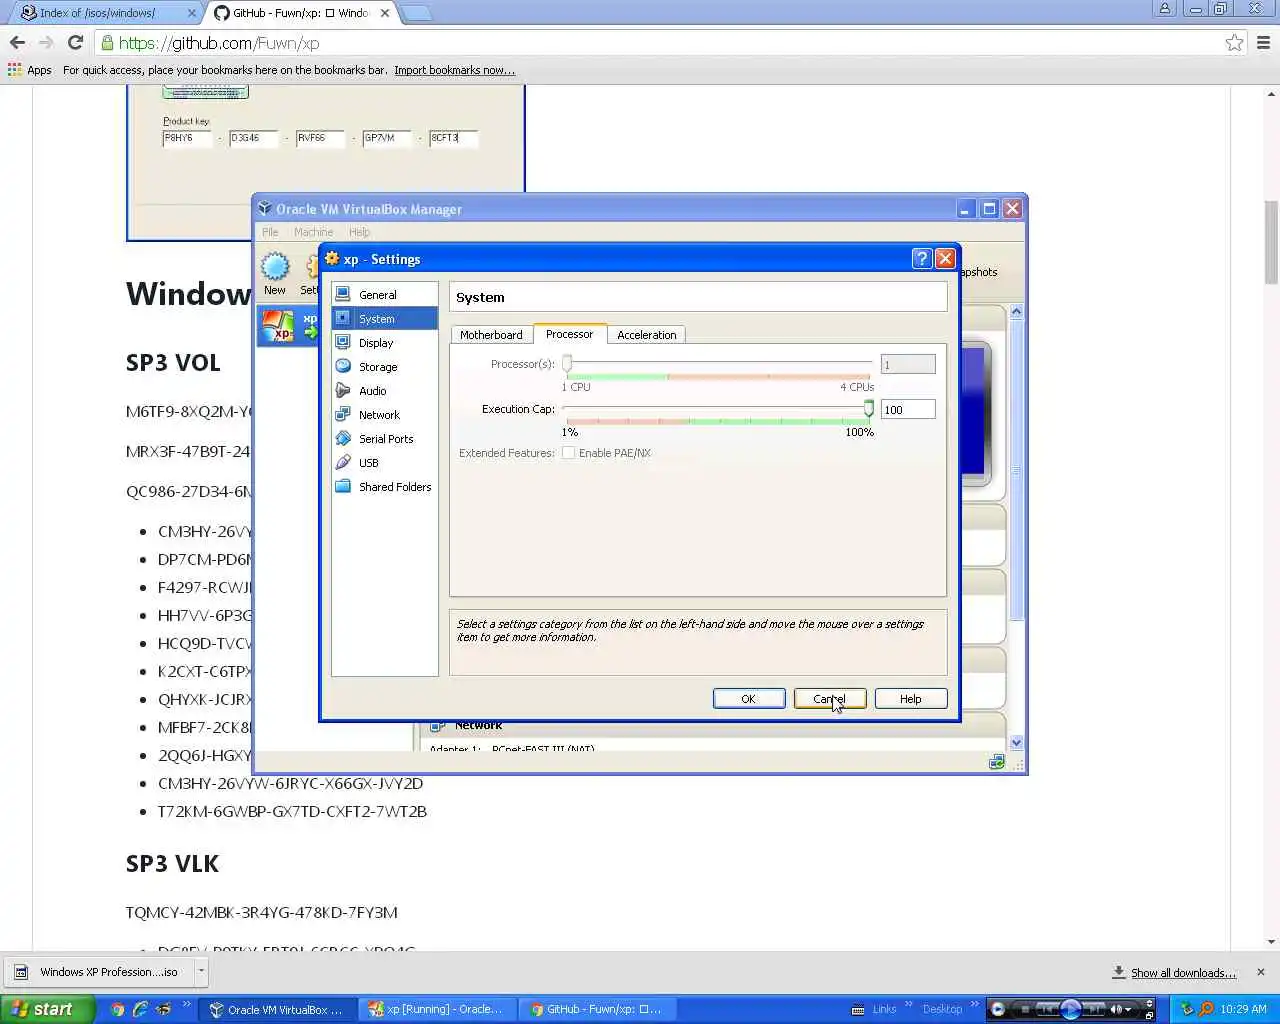Click the Chrome forward arrow
1280x1024 pixels.
(46, 43)
